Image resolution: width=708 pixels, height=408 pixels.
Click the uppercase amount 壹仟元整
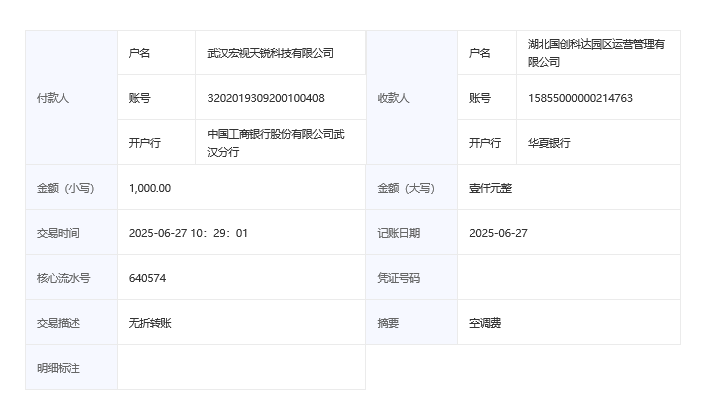[x=490, y=188]
